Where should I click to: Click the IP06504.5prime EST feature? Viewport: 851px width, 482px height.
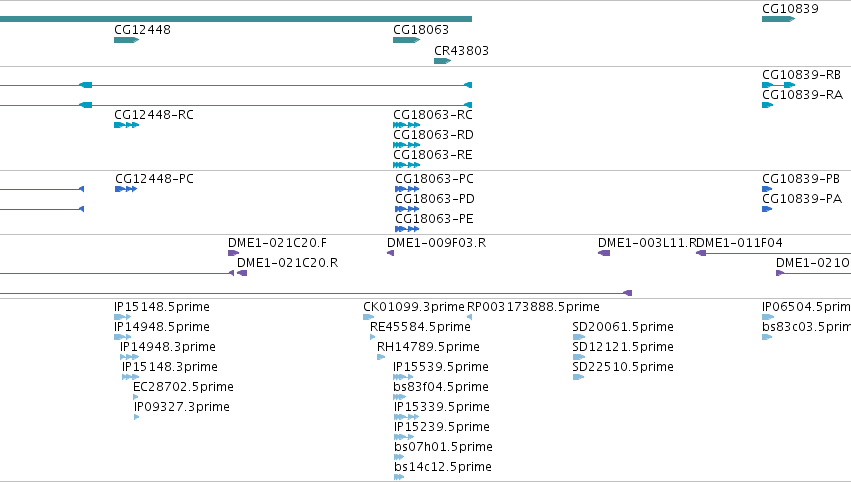tap(768, 317)
